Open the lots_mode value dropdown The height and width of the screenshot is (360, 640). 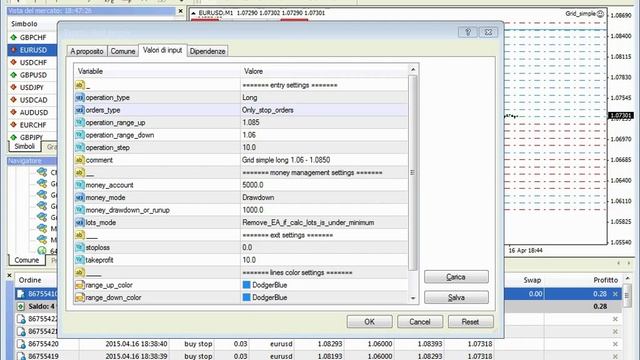pos(324,222)
